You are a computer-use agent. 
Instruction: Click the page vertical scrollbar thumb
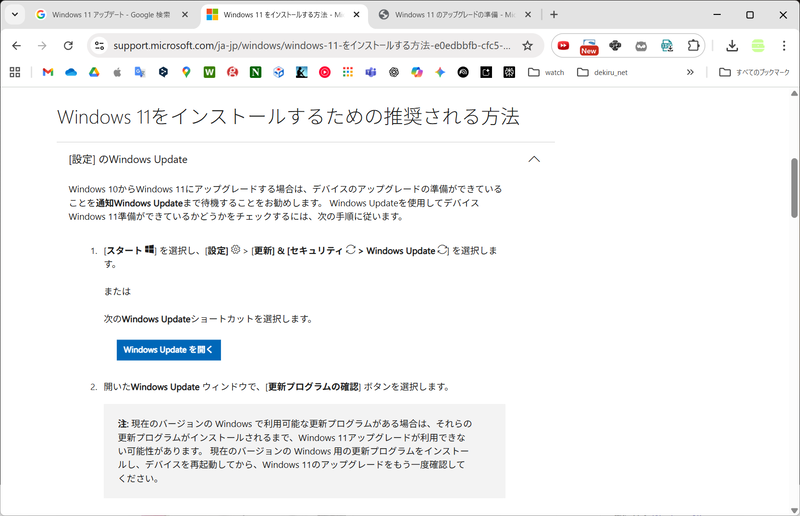tap(794, 188)
